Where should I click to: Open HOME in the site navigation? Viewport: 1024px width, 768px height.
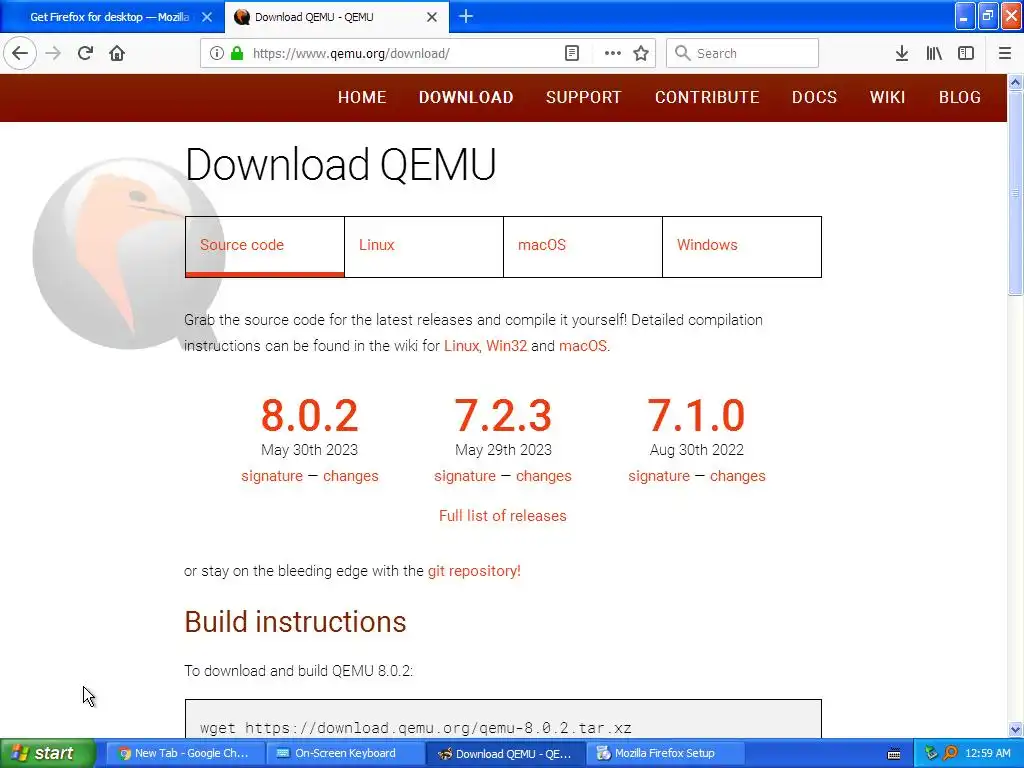pos(362,97)
